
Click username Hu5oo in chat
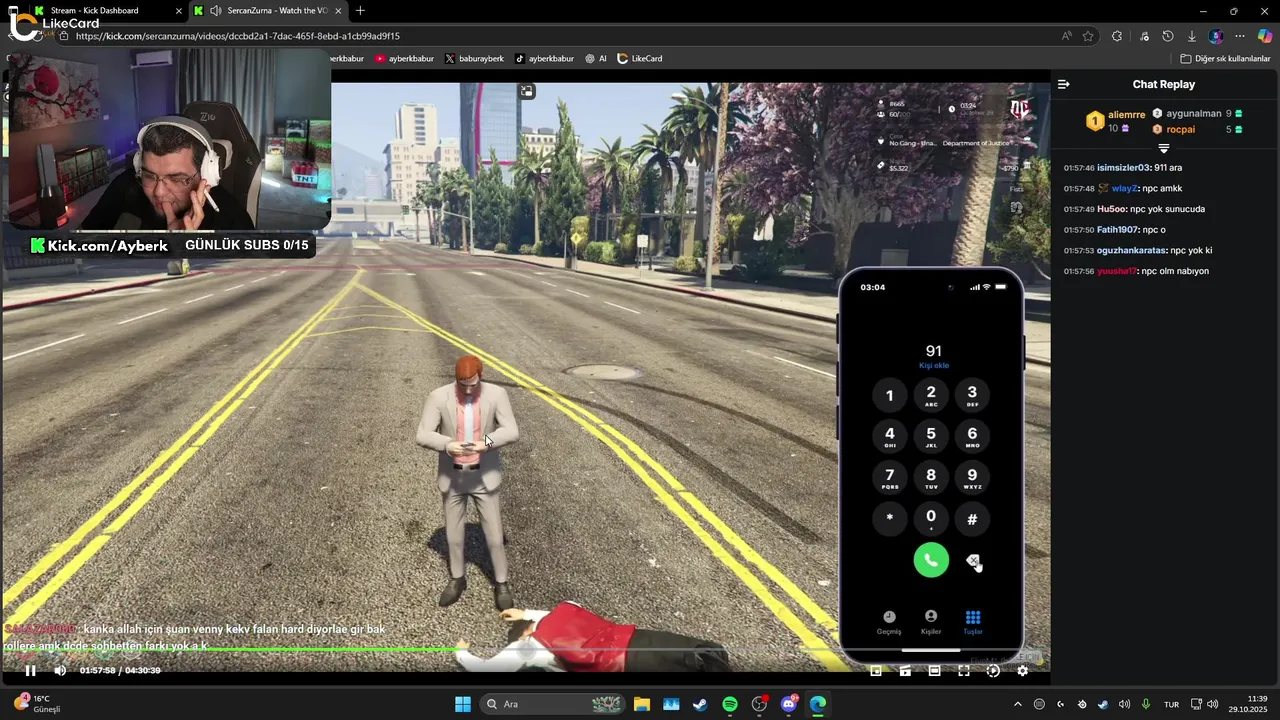(1112, 209)
